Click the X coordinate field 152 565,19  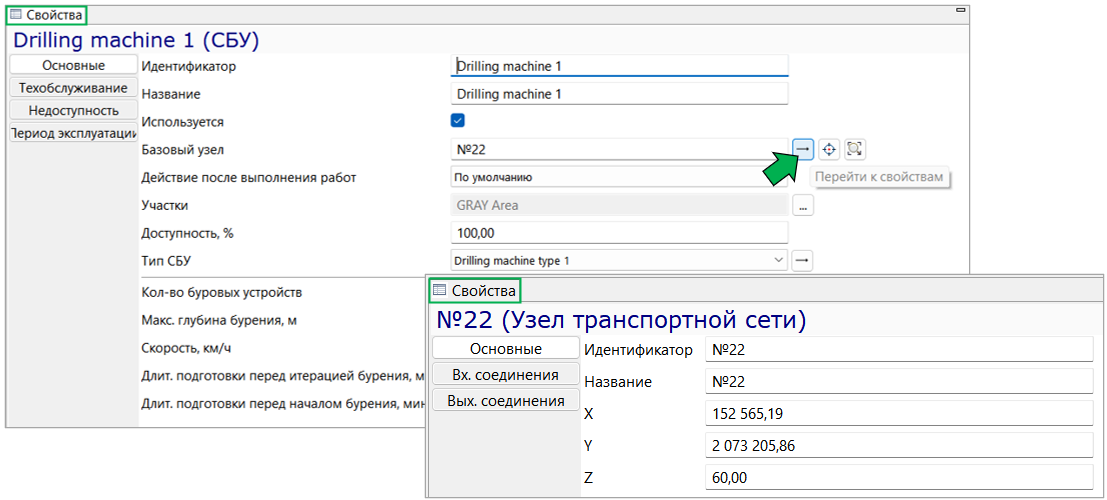point(899,414)
